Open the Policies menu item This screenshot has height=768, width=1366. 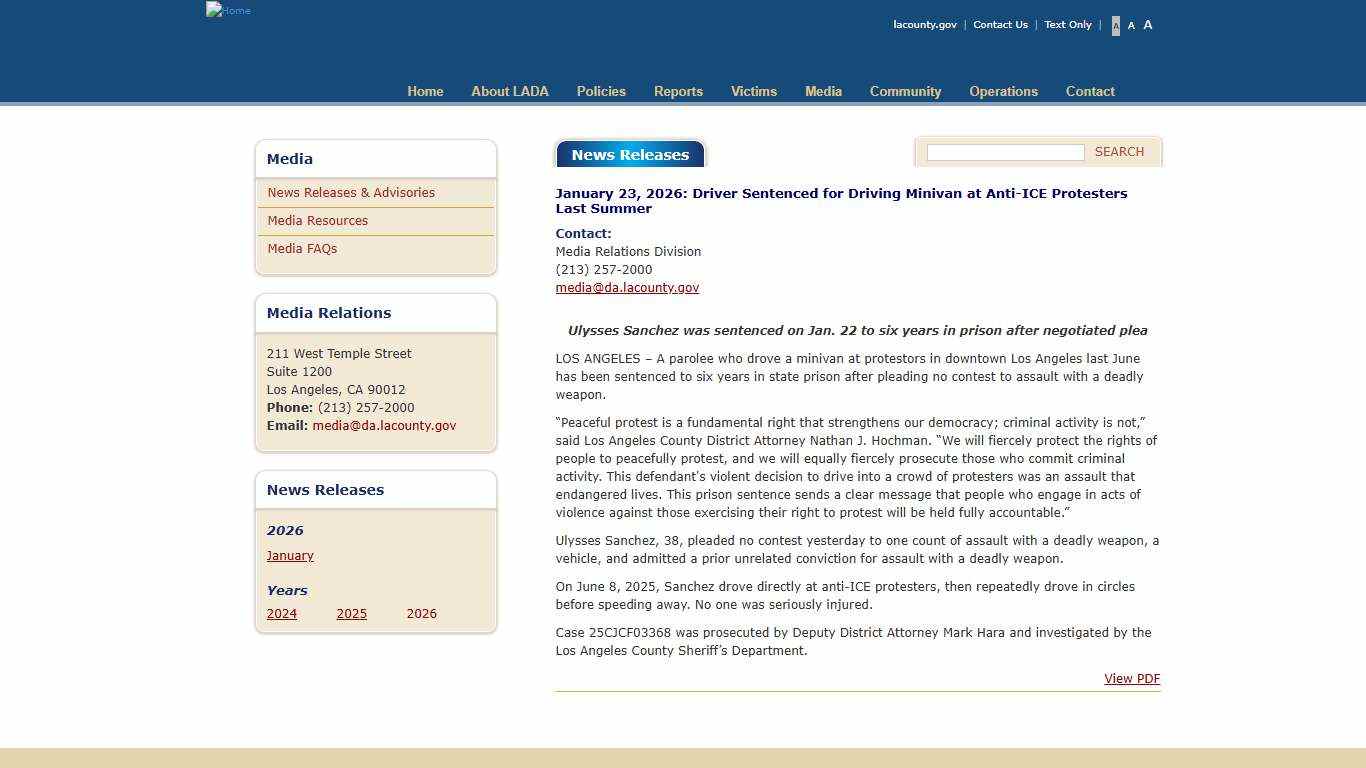click(601, 91)
